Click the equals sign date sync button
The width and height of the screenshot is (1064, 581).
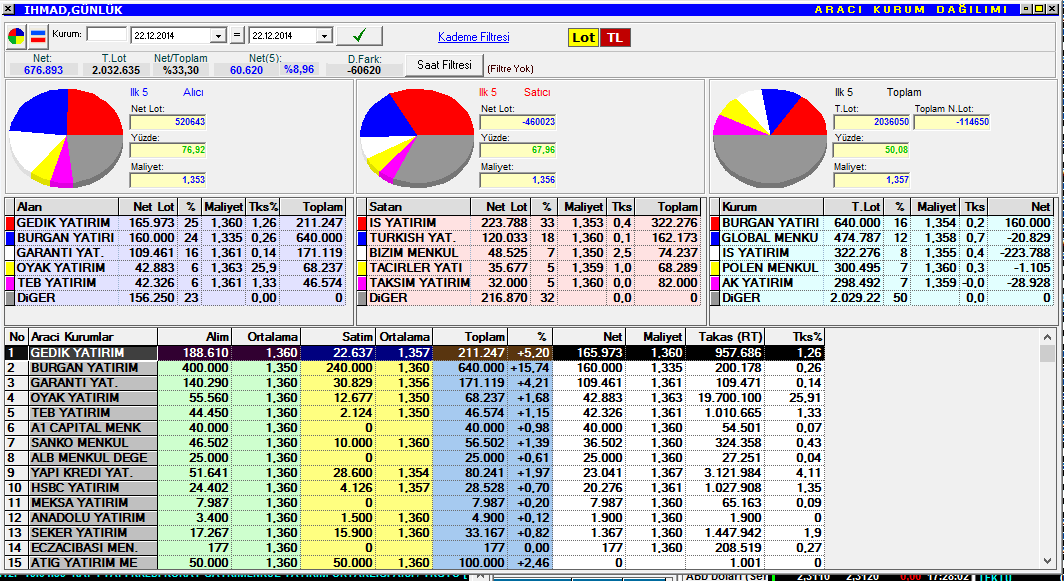237,36
